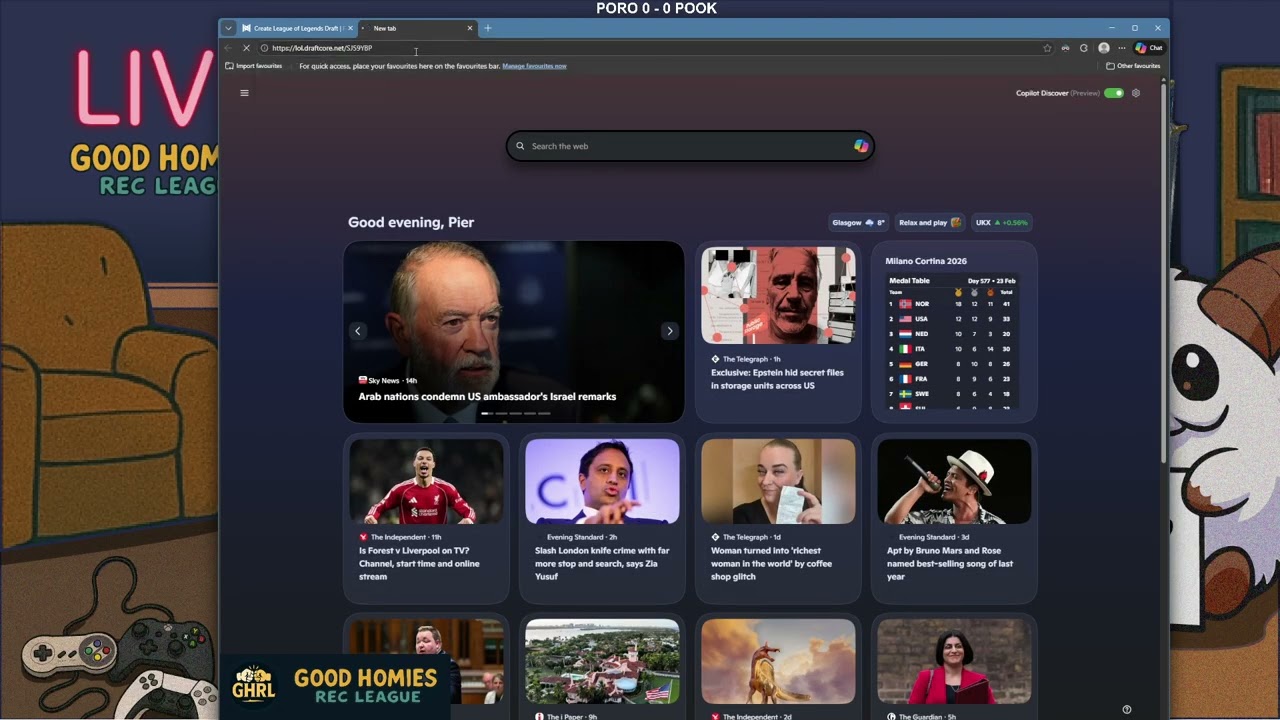Click the Sky News source label
This screenshot has width=1280, height=720.
pyautogui.click(x=384, y=381)
